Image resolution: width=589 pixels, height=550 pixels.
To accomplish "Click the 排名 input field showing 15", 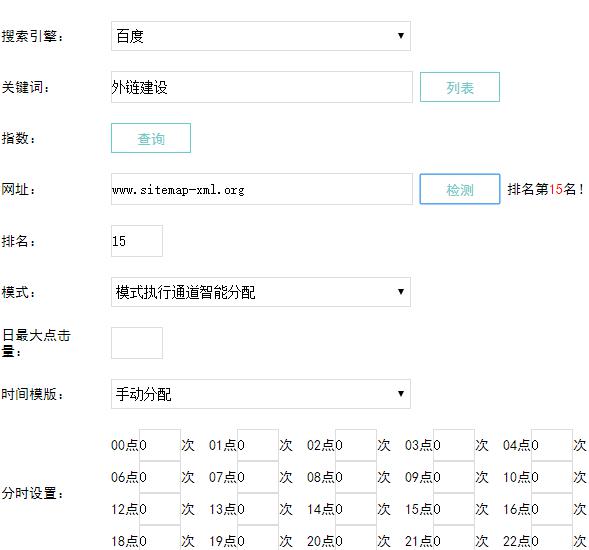I will click(x=137, y=241).
